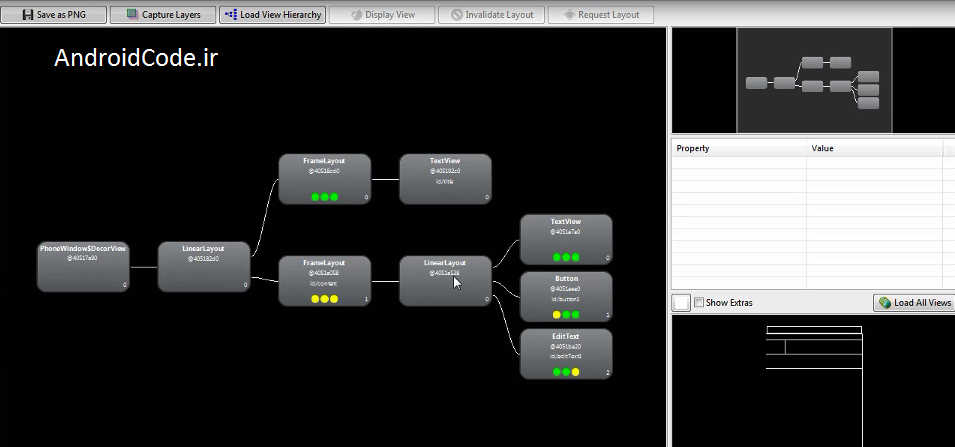Image resolution: width=955 pixels, height=447 pixels.
Task: Click the Invalidate Layout toolbar button
Action: 494,15
